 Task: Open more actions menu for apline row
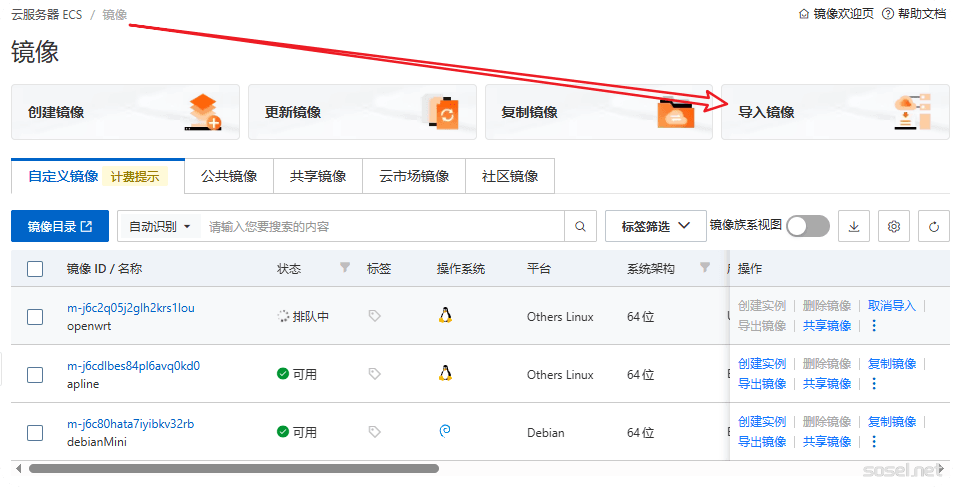pyautogui.click(x=874, y=384)
